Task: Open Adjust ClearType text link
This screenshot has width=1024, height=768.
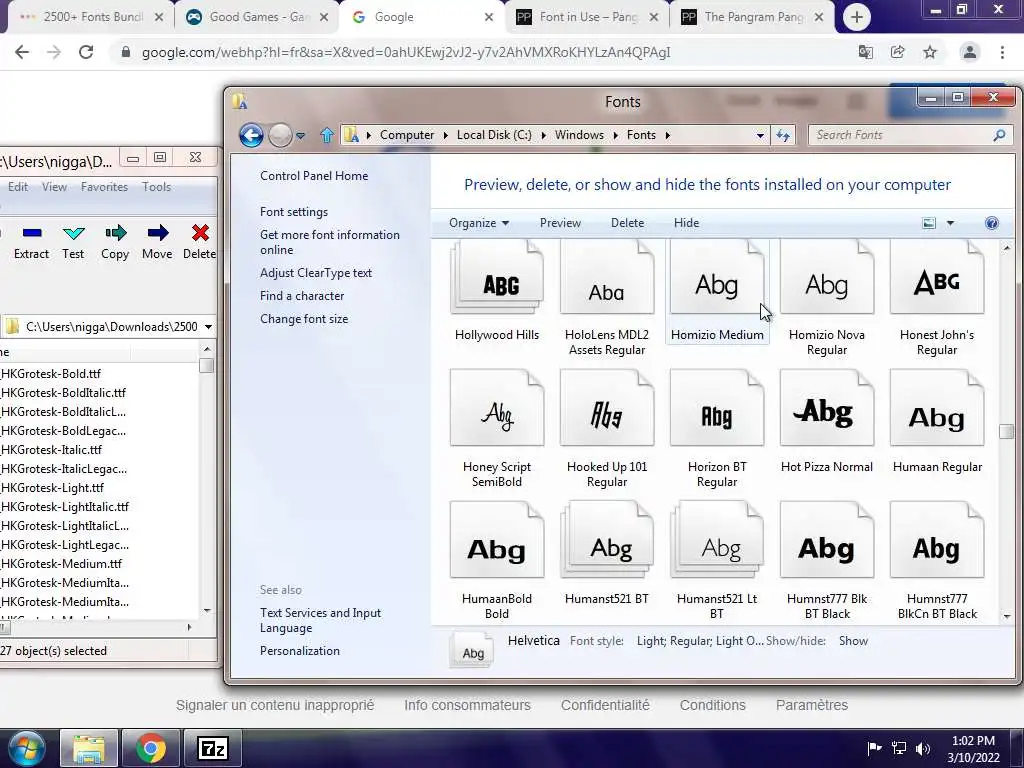Action: click(315, 273)
